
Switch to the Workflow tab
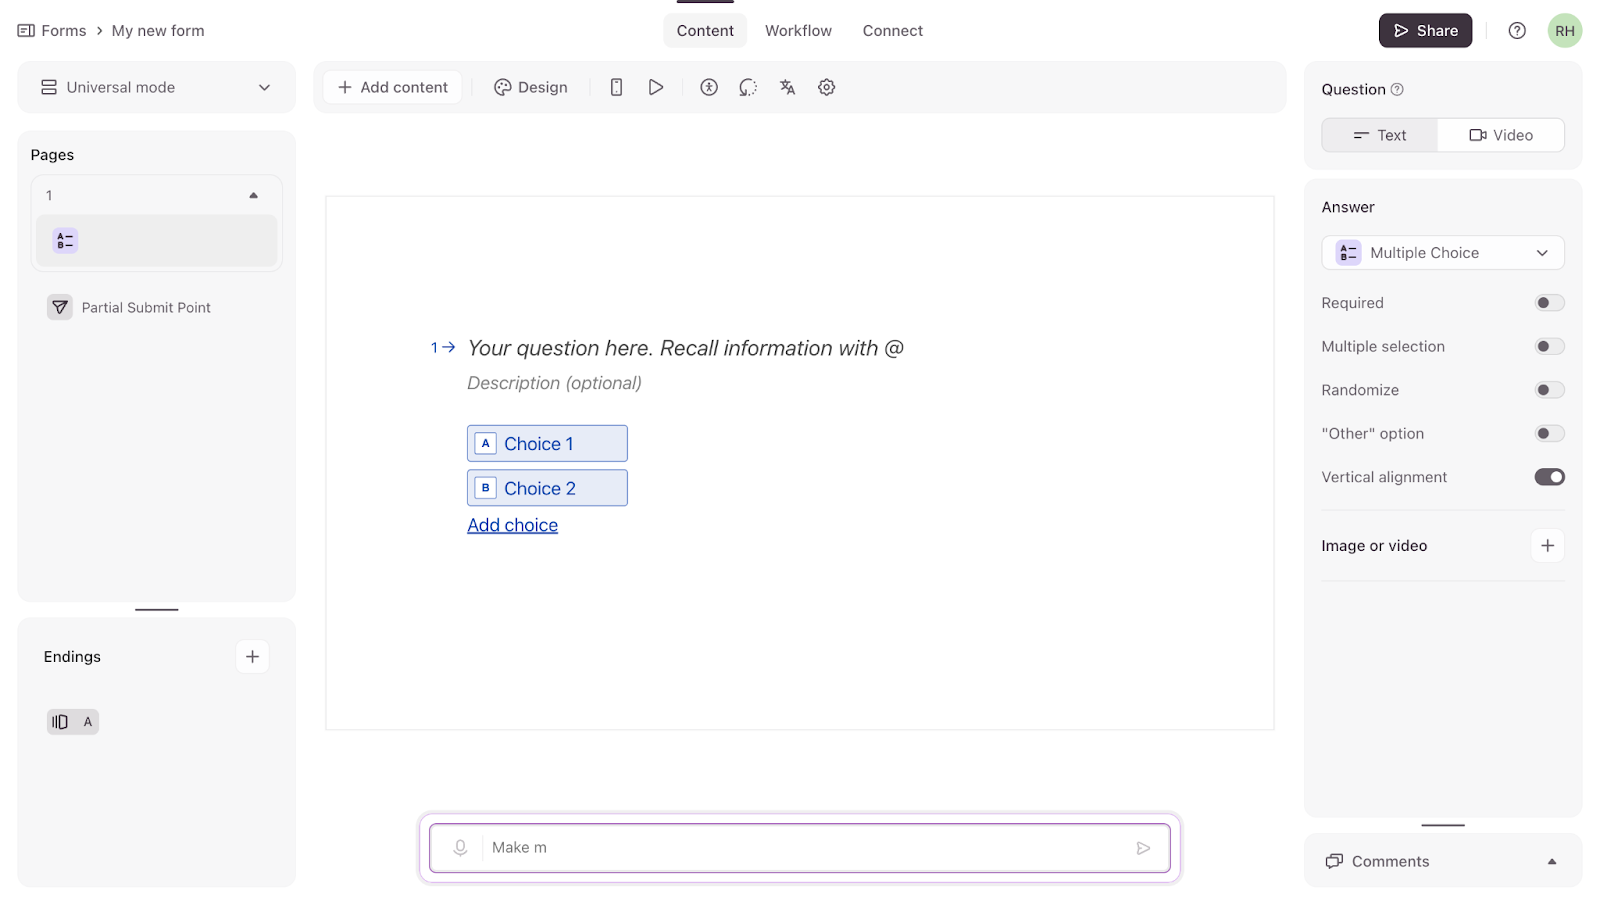click(798, 31)
